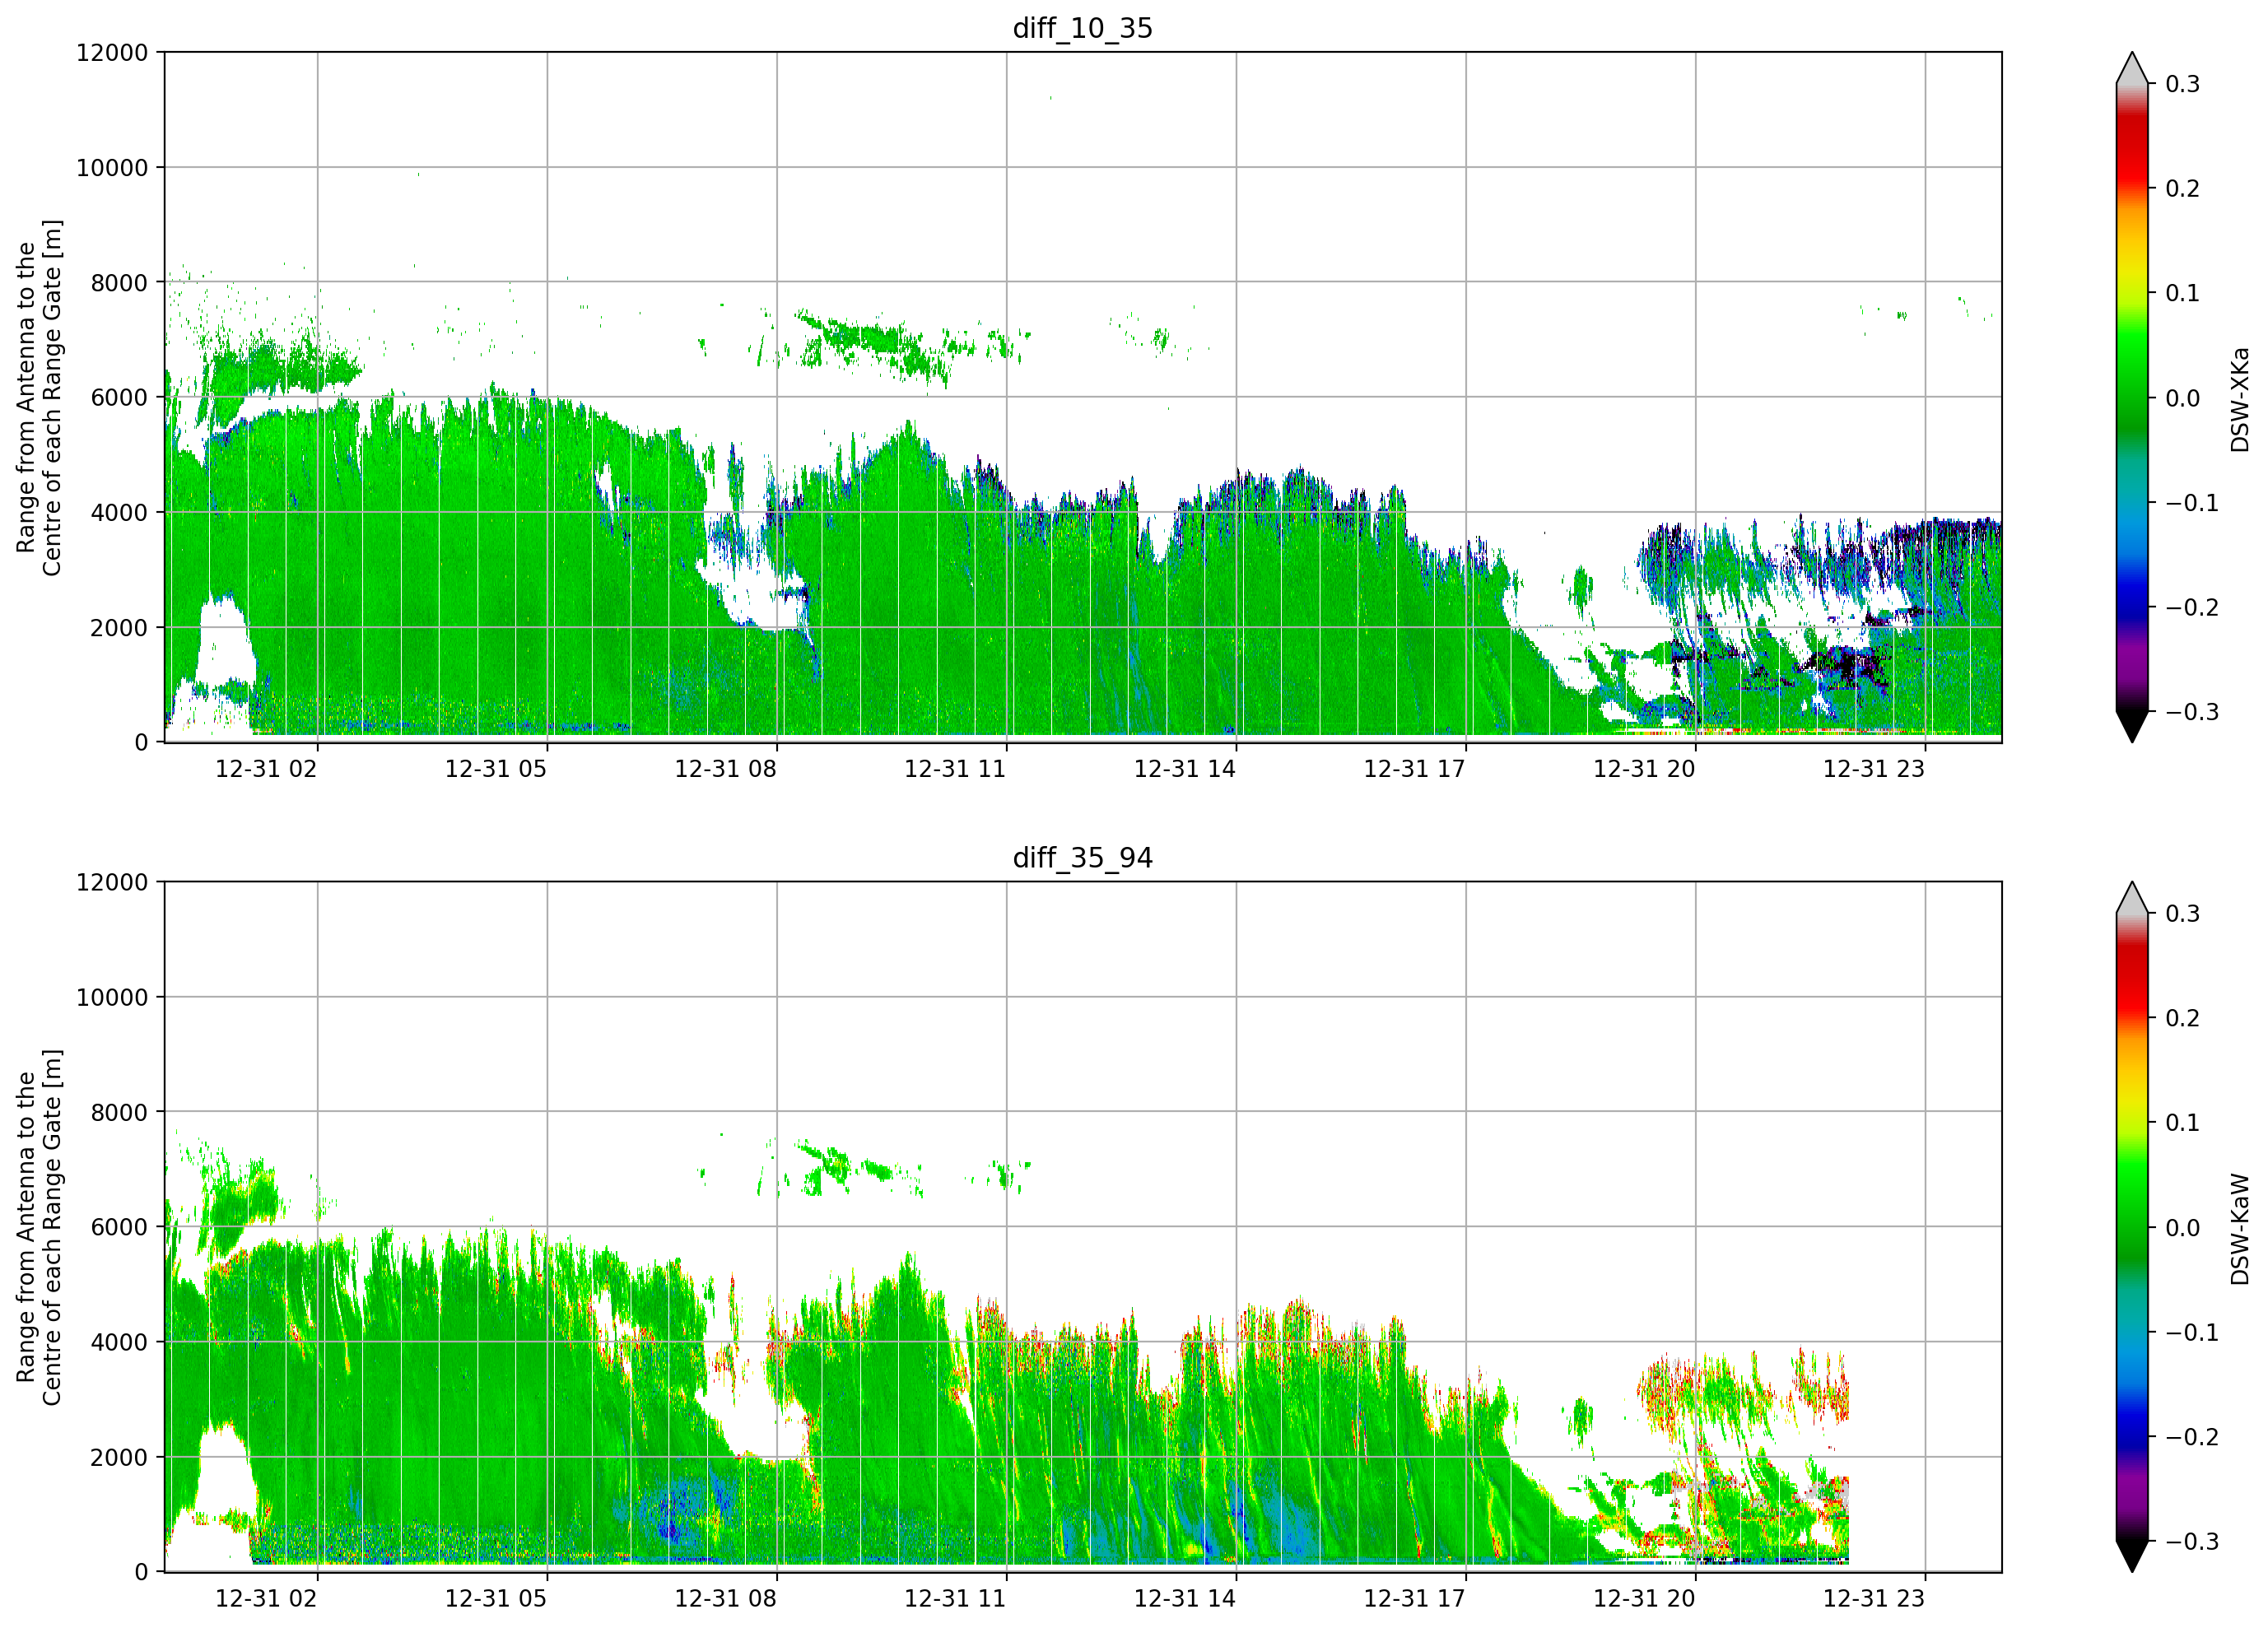Click the black lower arrow of DSW-KaW colorbar
Image resolution: width=2268 pixels, height=1628 pixels.
click(2132, 1556)
